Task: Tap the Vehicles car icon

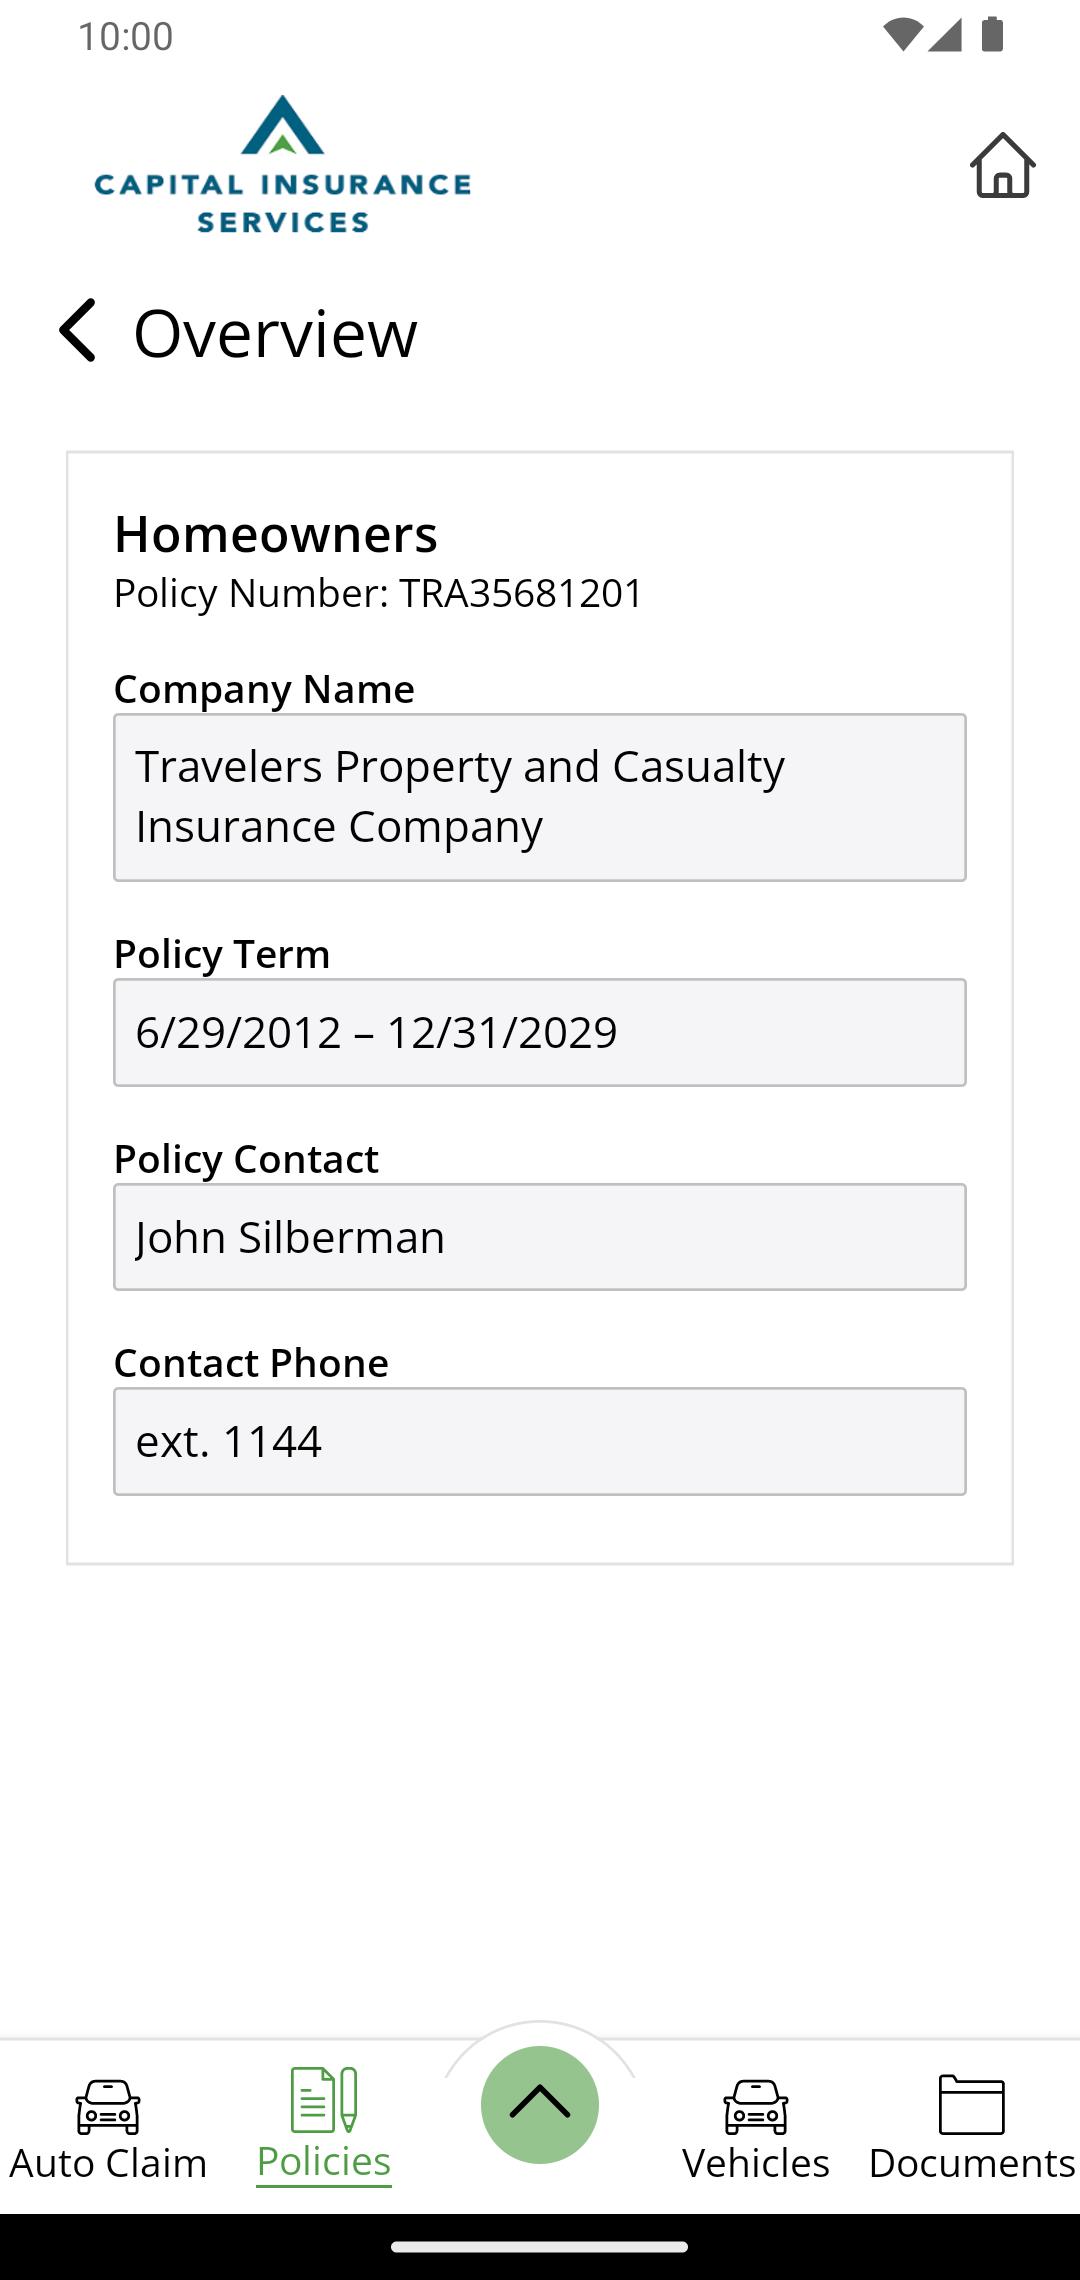Action: [756, 2106]
